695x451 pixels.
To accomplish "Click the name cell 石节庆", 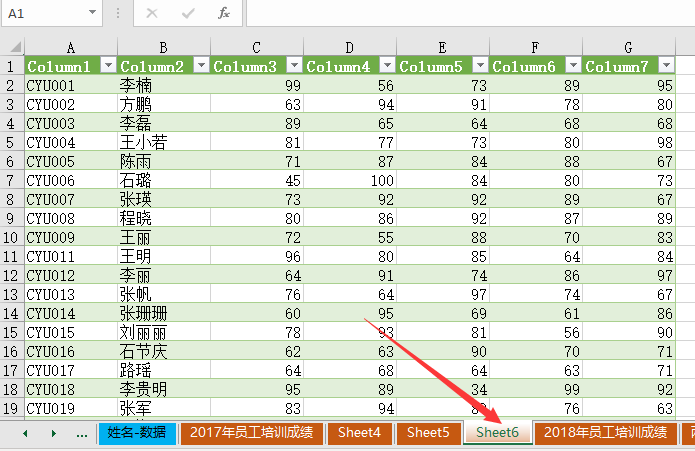I will click(x=164, y=352).
